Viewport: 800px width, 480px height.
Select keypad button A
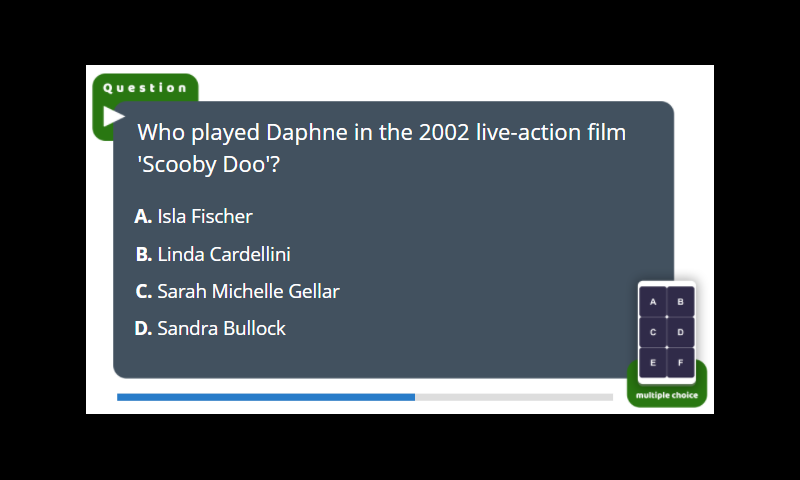point(653,301)
